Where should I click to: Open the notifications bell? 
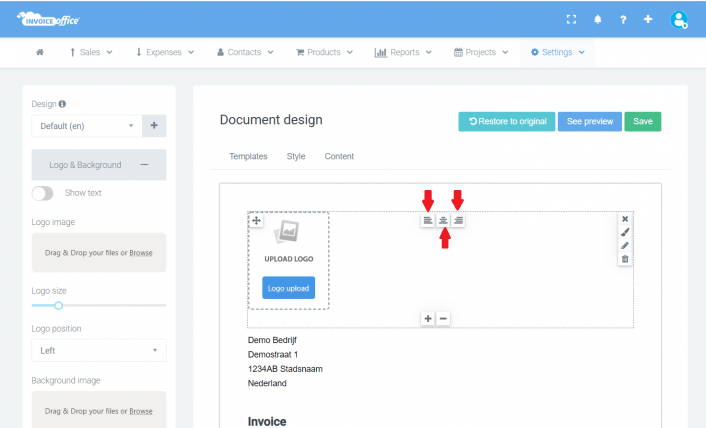(597, 19)
